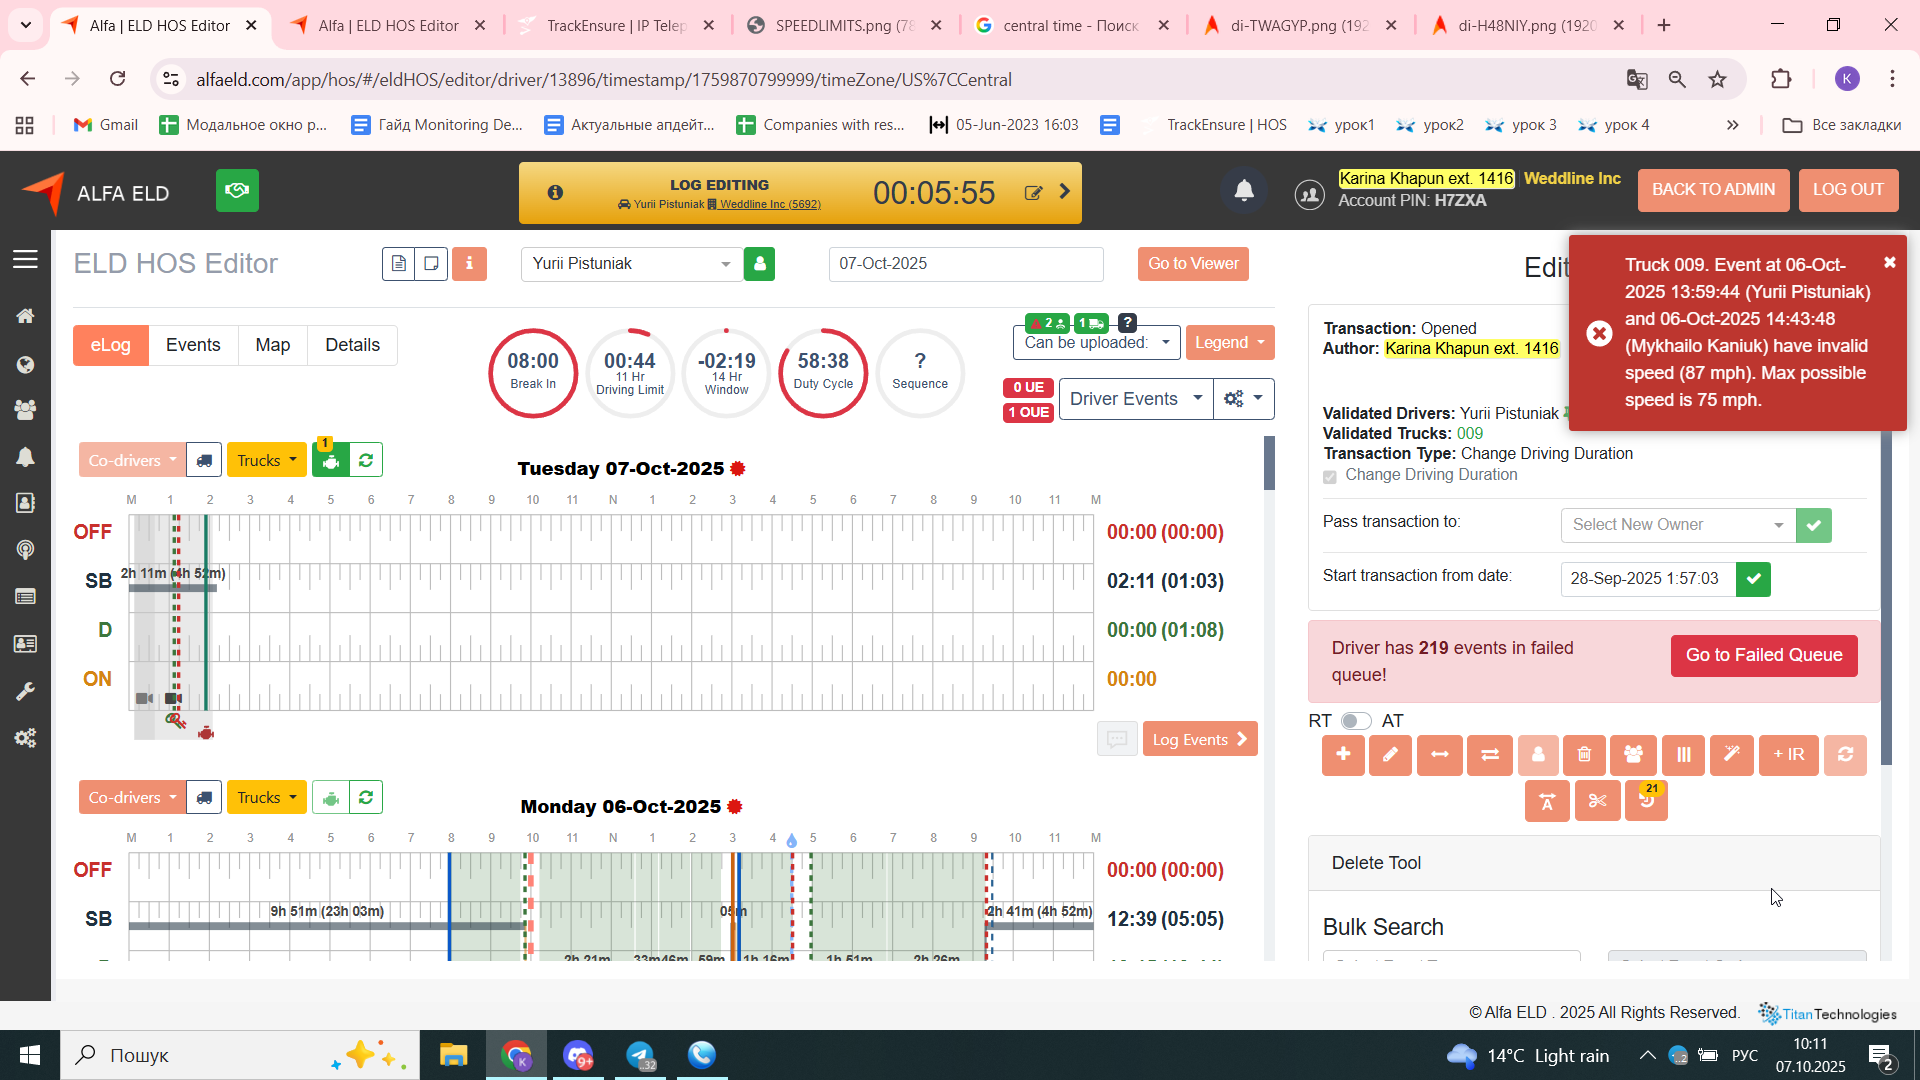Switch to the Map tab

pyautogui.click(x=272, y=345)
